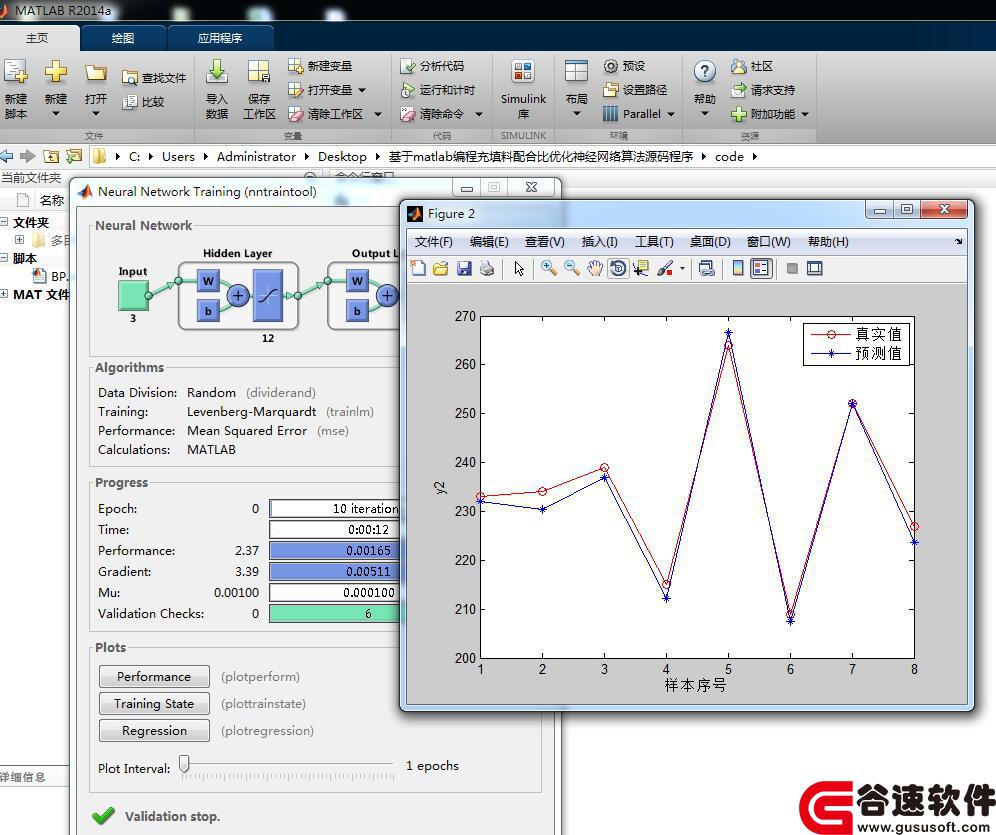This screenshot has width=996, height=835.
Task: Click Show Plot Tools and Dock icon
Action: (x=815, y=269)
